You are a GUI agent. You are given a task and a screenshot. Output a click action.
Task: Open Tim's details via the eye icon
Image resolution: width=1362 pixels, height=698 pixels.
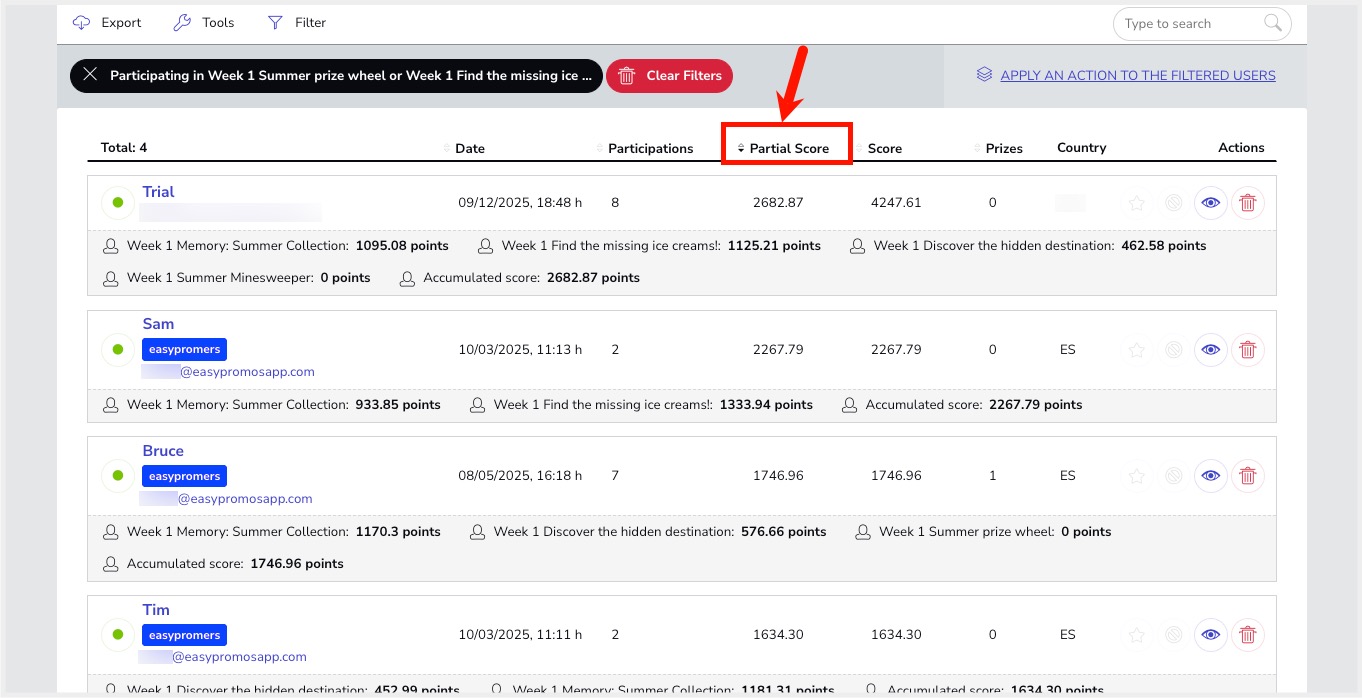(1211, 635)
